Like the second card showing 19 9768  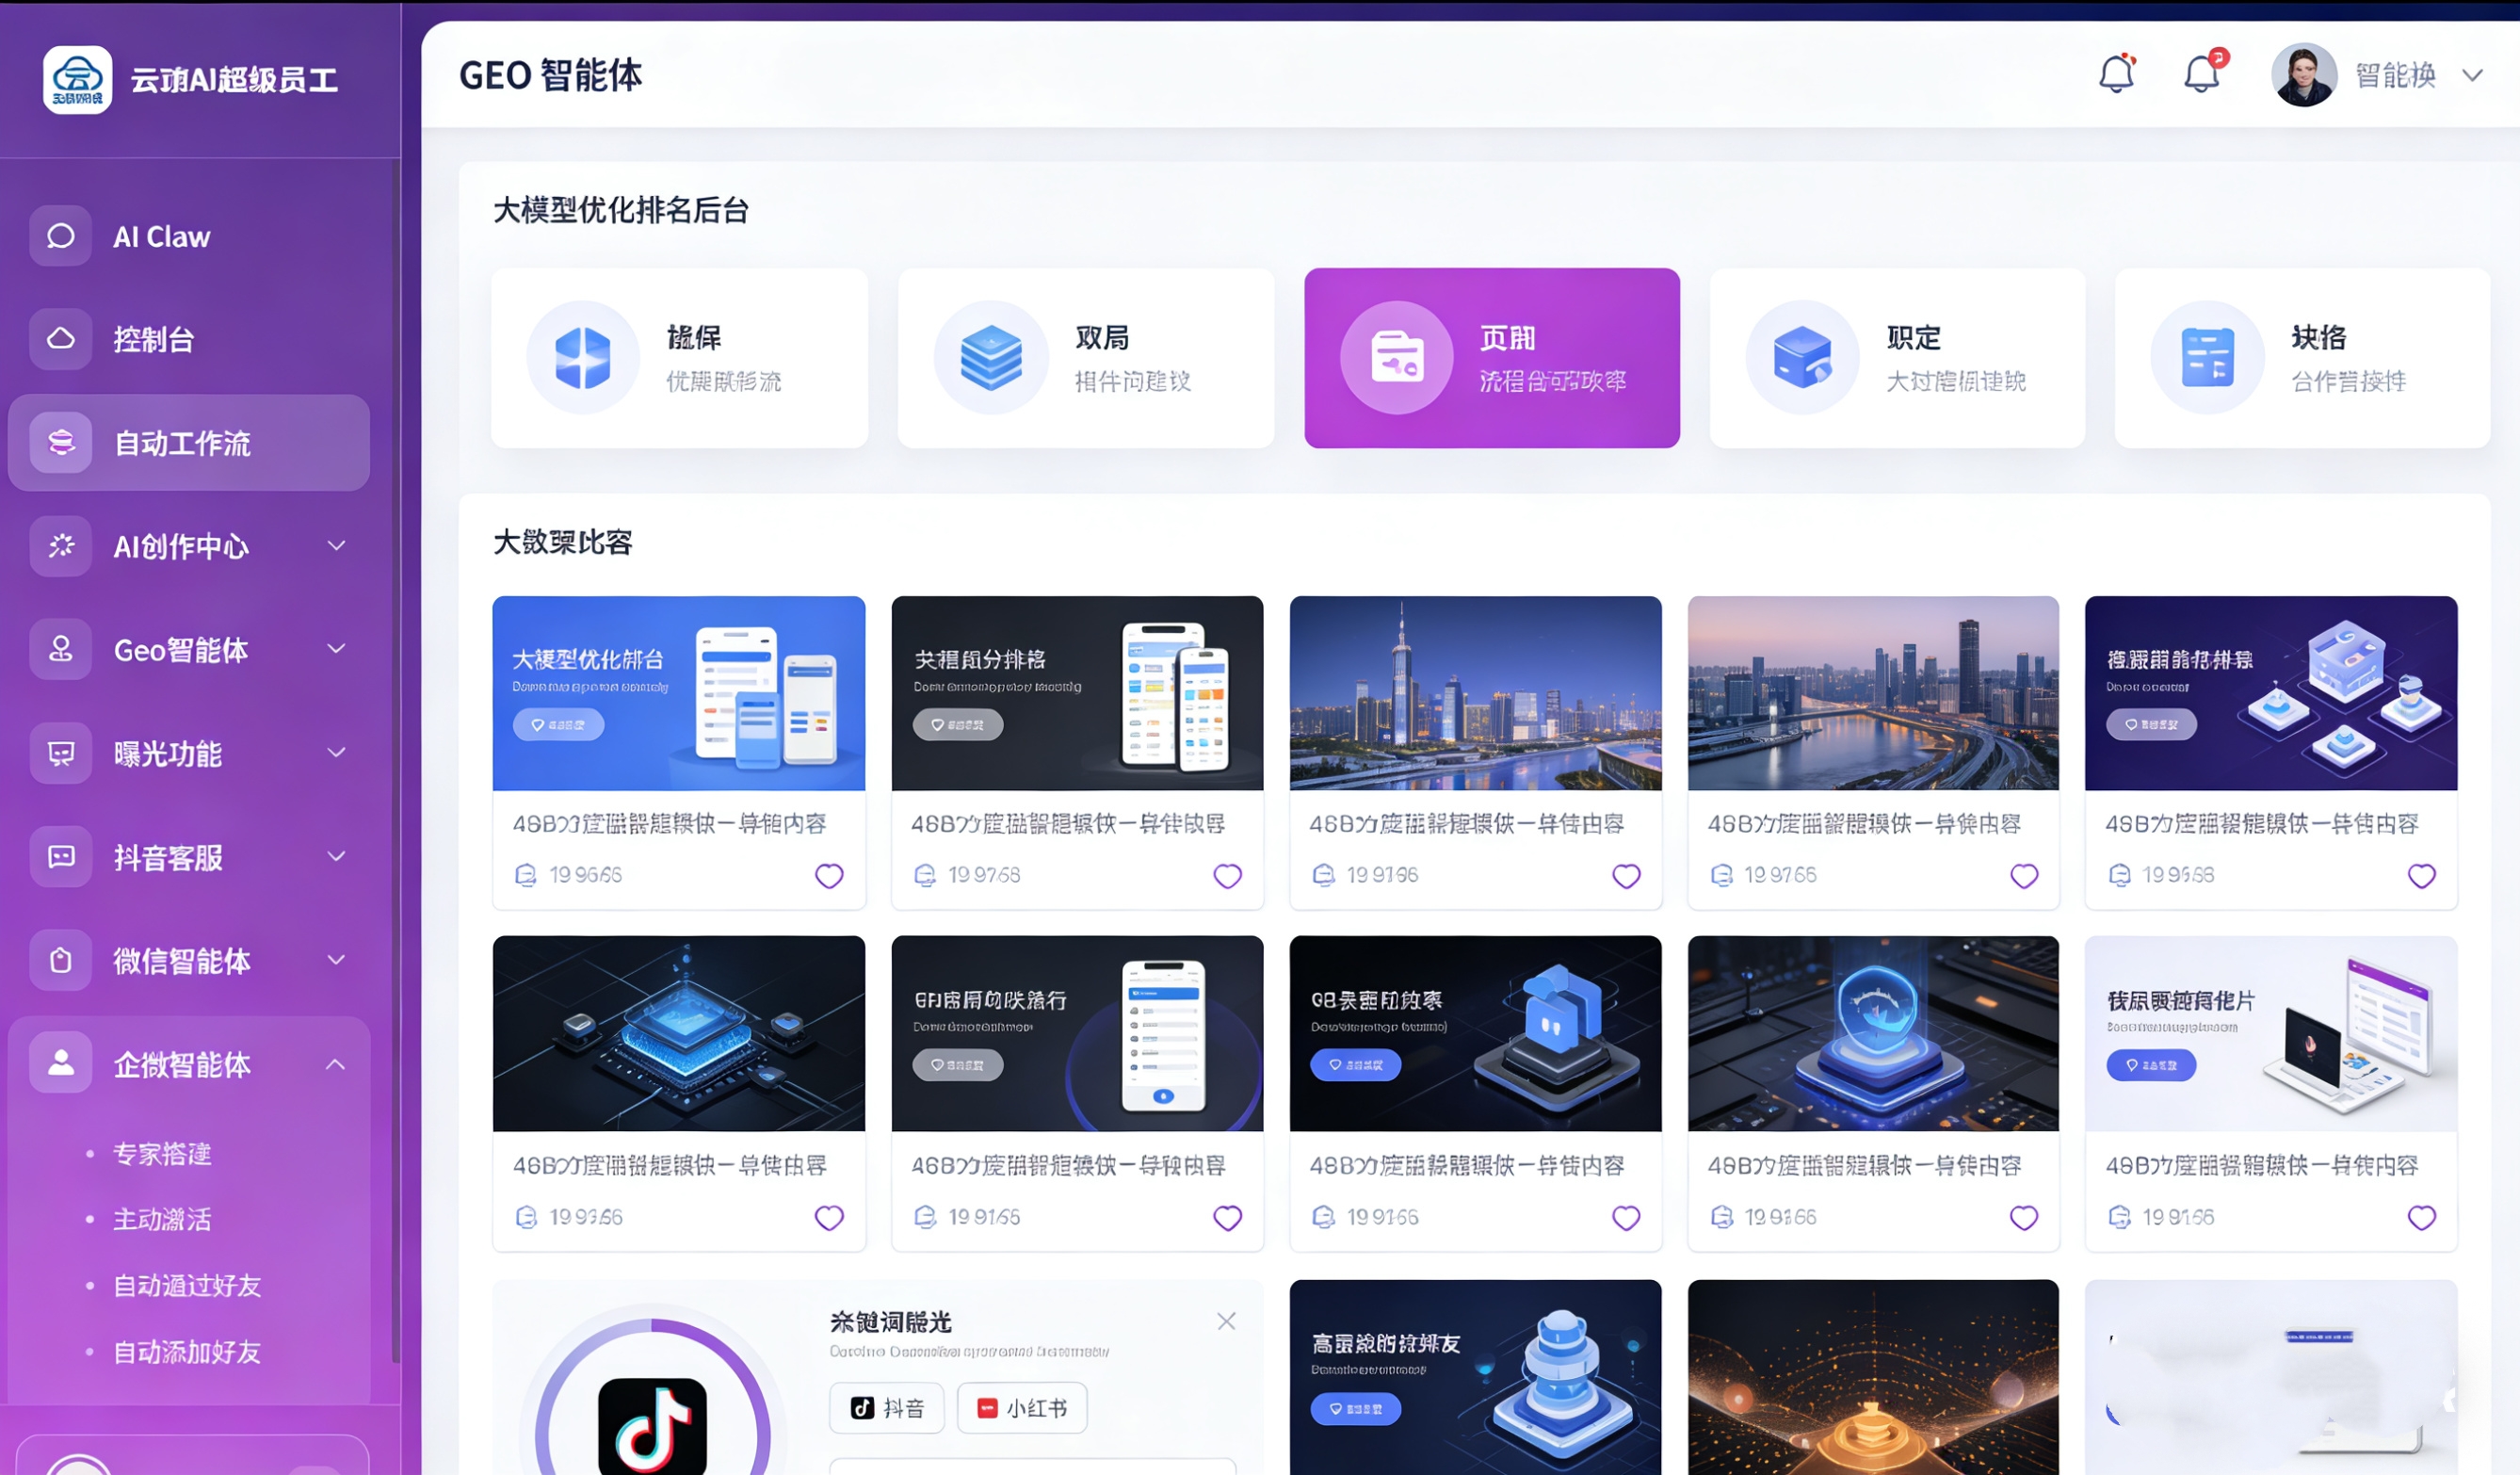point(1228,876)
